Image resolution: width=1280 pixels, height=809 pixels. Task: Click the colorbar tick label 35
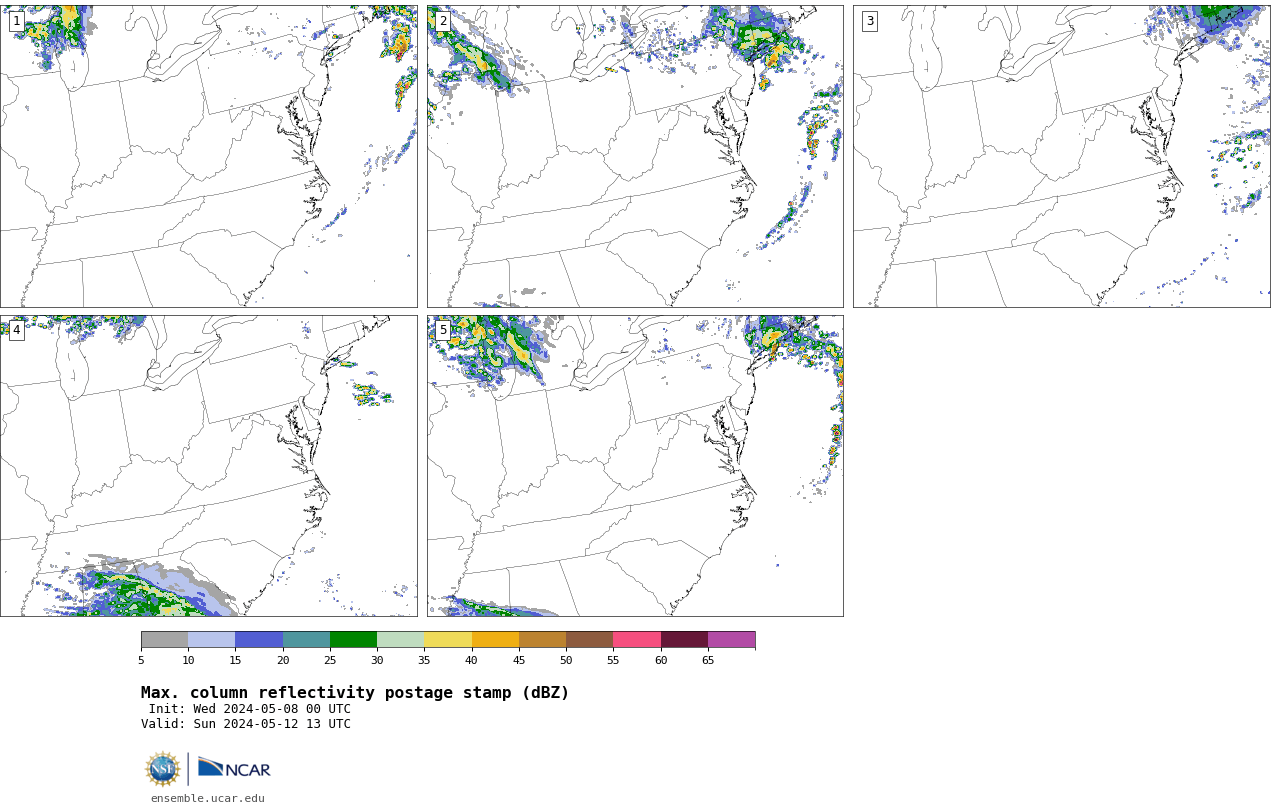tap(424, 660)
